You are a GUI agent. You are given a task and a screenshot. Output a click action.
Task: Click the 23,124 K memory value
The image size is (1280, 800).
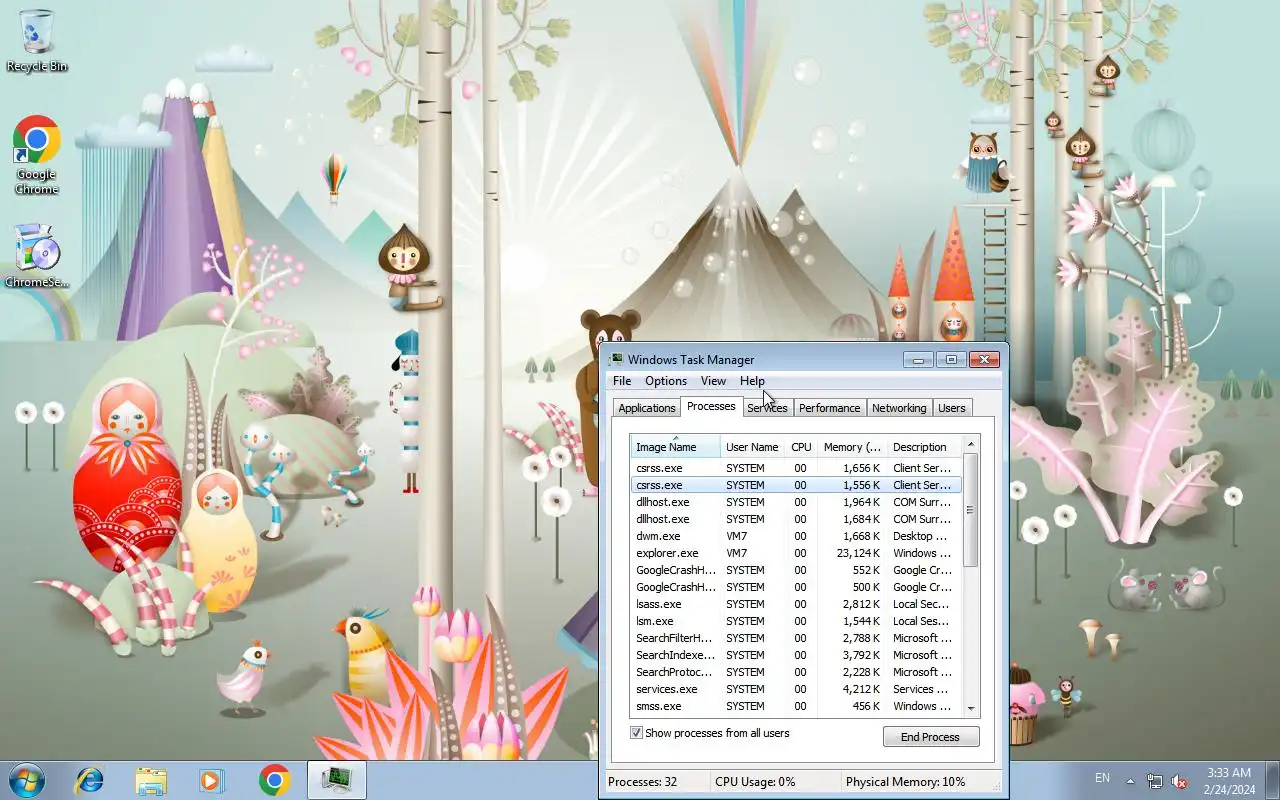(x=858, y=553)
